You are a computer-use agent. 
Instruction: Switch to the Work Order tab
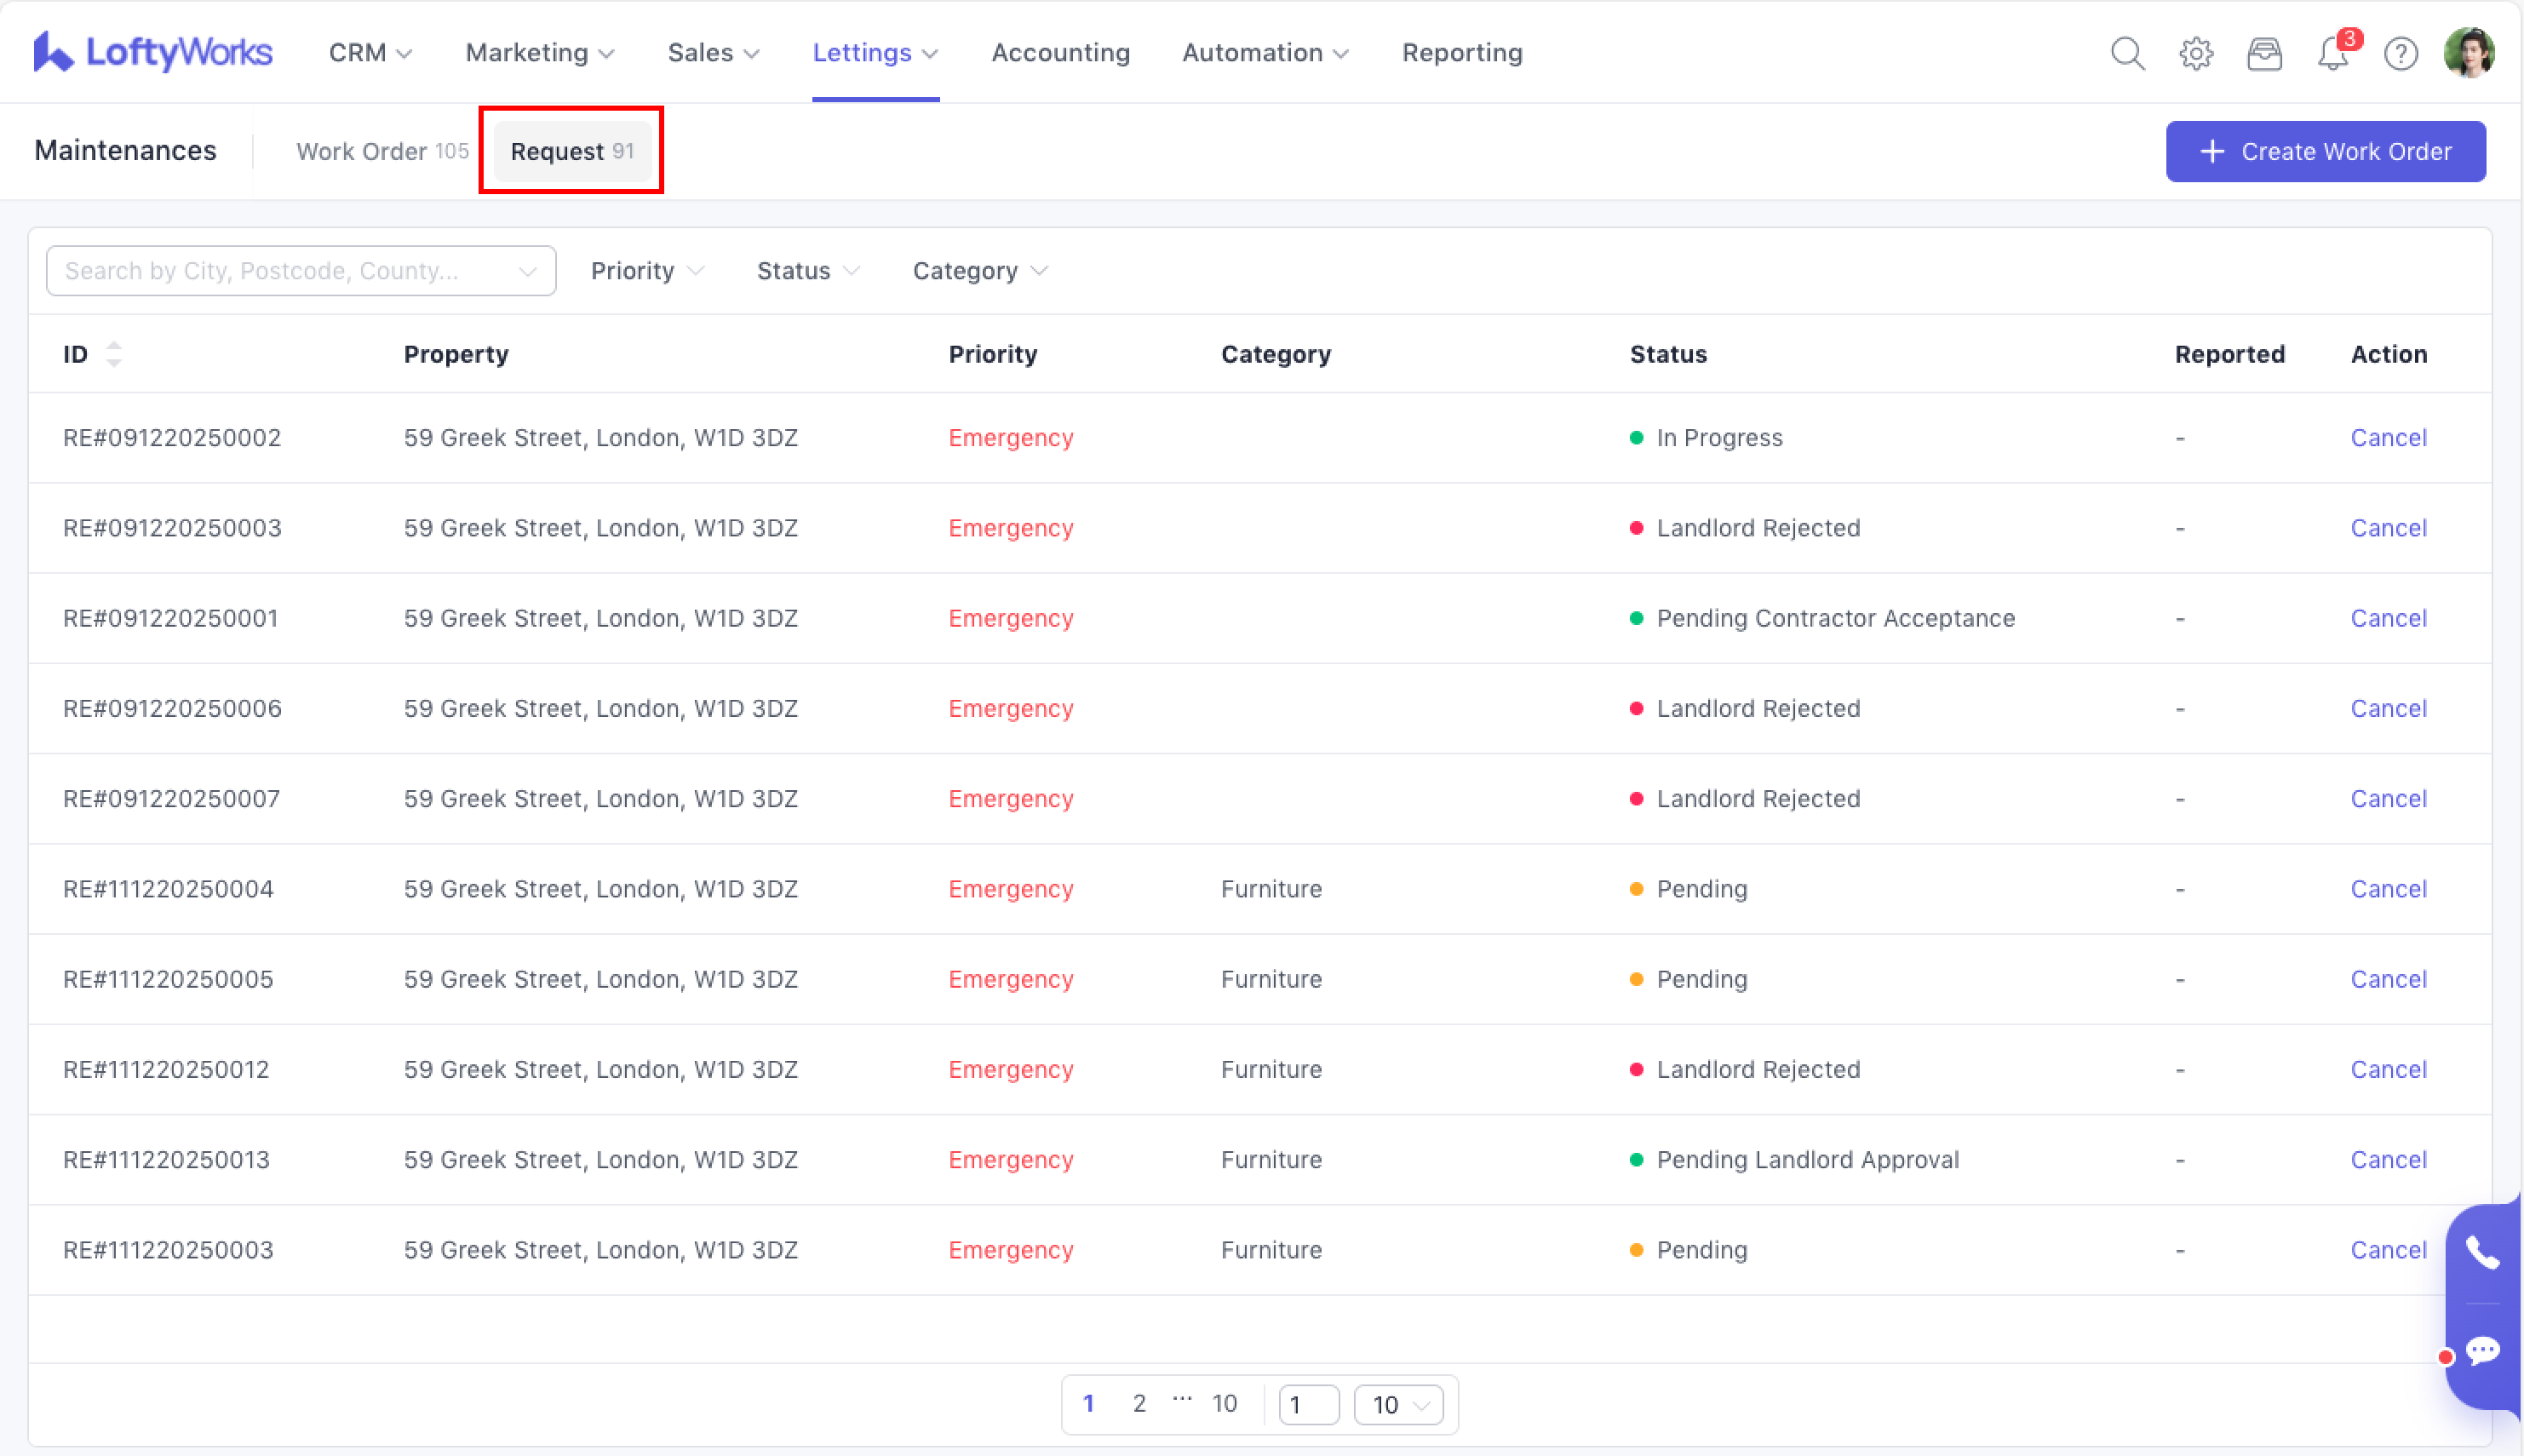381,151
